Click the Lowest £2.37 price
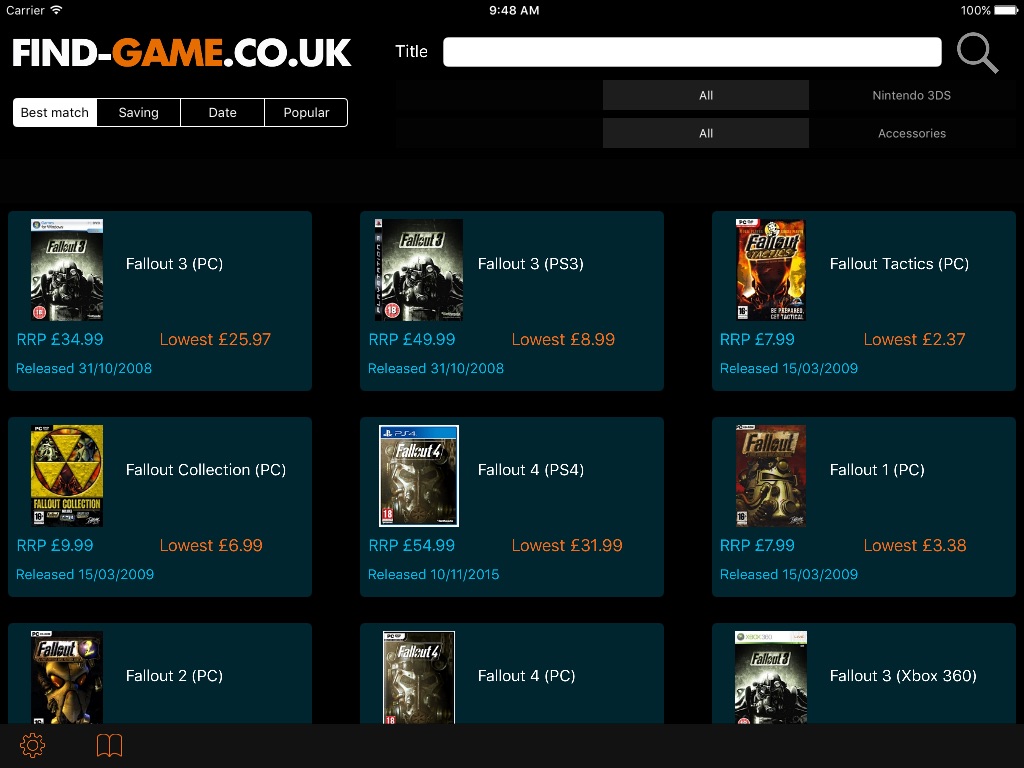This screenshot has width=1024, height=768. pos(914,340)
